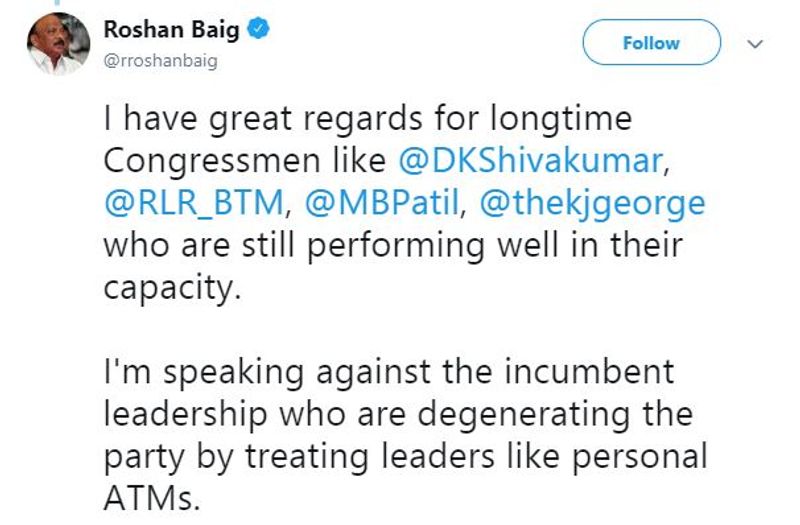The height and width of the screenshot is (525, 800).
Task: Click Roshan Baig's profile avatar photo
Action: point(58,44)
